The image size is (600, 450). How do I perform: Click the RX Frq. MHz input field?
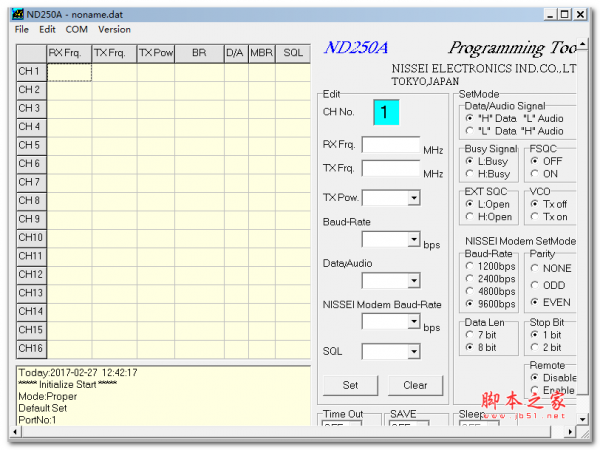click(391, 145)
